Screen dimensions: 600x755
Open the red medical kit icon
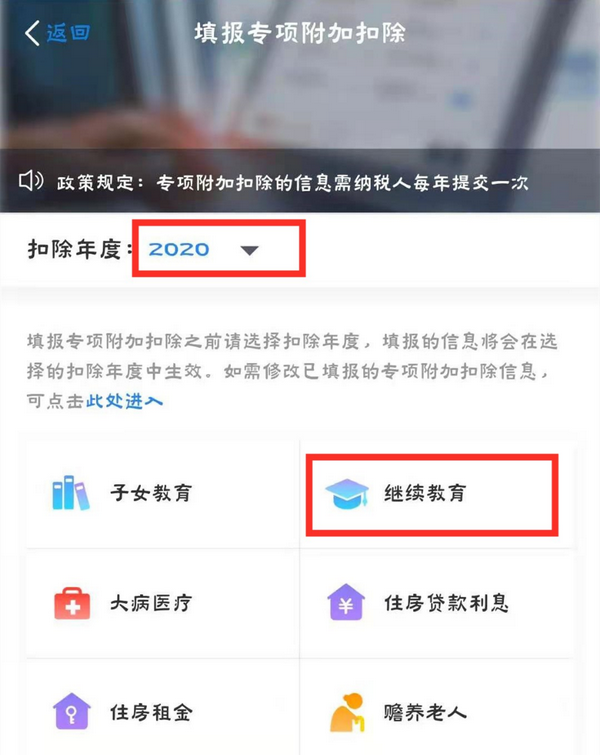(x=72, y=603)
